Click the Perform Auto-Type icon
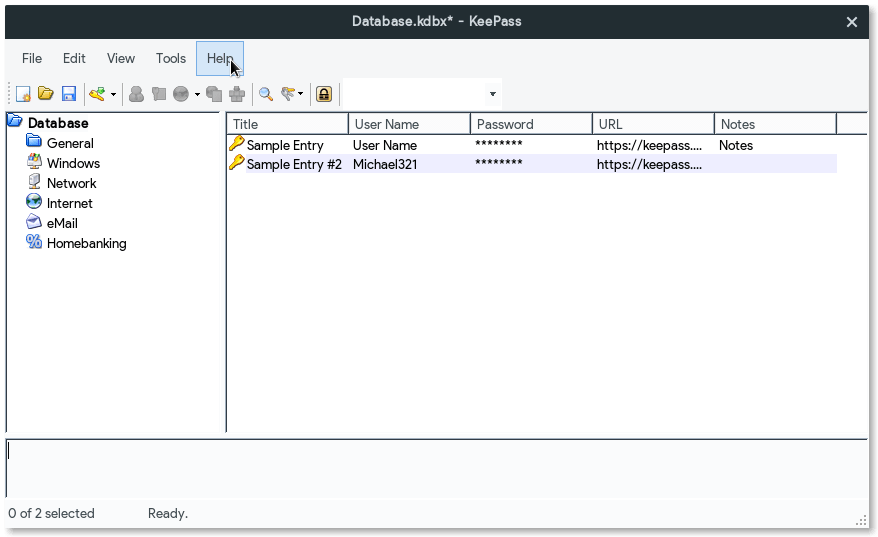878x537 pixels. (x=237, y=94)
